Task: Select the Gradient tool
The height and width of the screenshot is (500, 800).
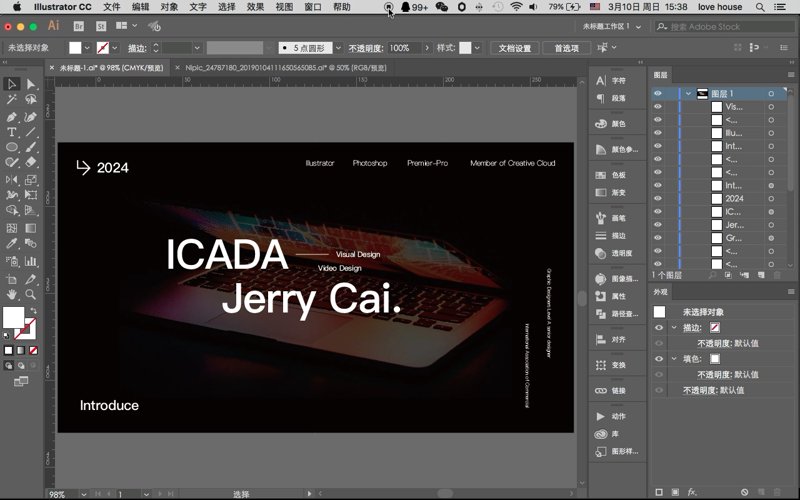Action: tap(31, 228)
